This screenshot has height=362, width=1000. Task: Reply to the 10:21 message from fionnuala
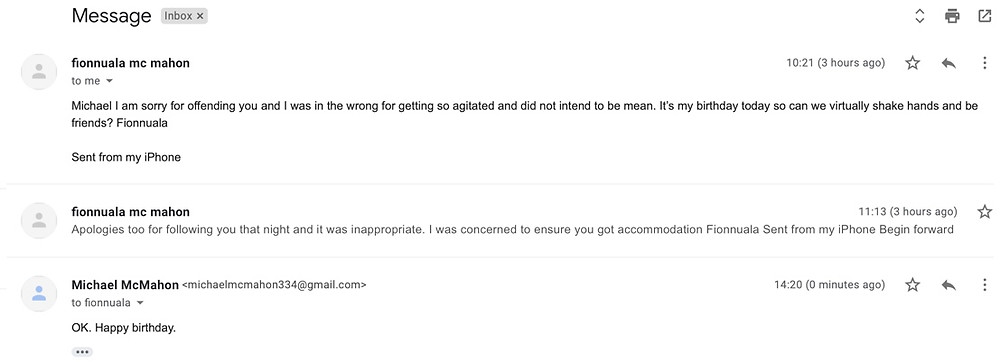pos(948,62)
